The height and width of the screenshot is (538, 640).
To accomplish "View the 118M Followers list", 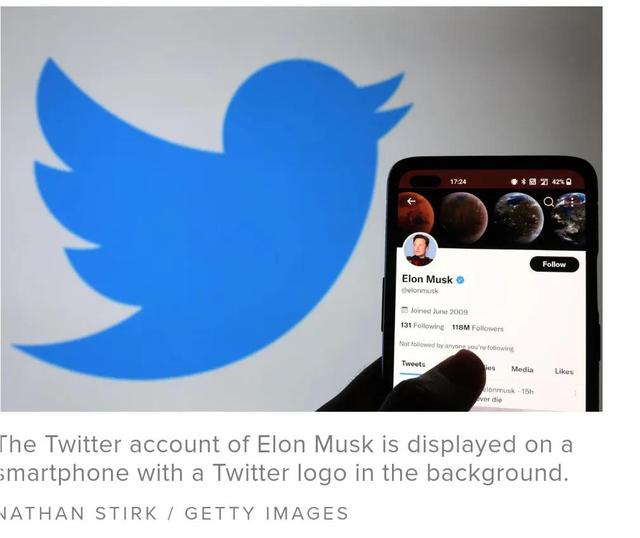I will 478,328.
